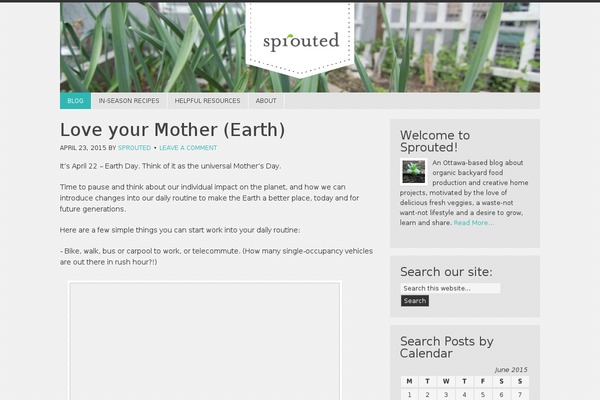Select day 6 in the calendar

tap(501, 395)
